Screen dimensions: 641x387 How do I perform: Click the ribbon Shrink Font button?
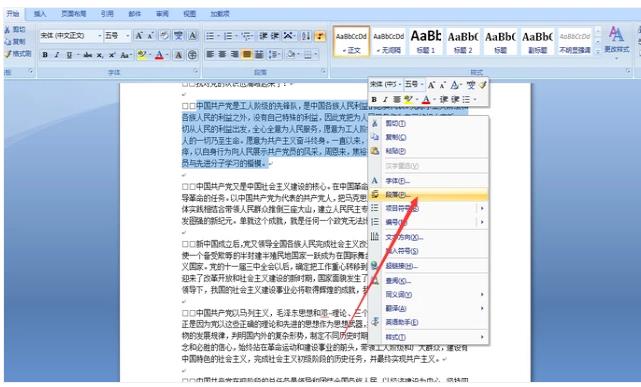150,36
